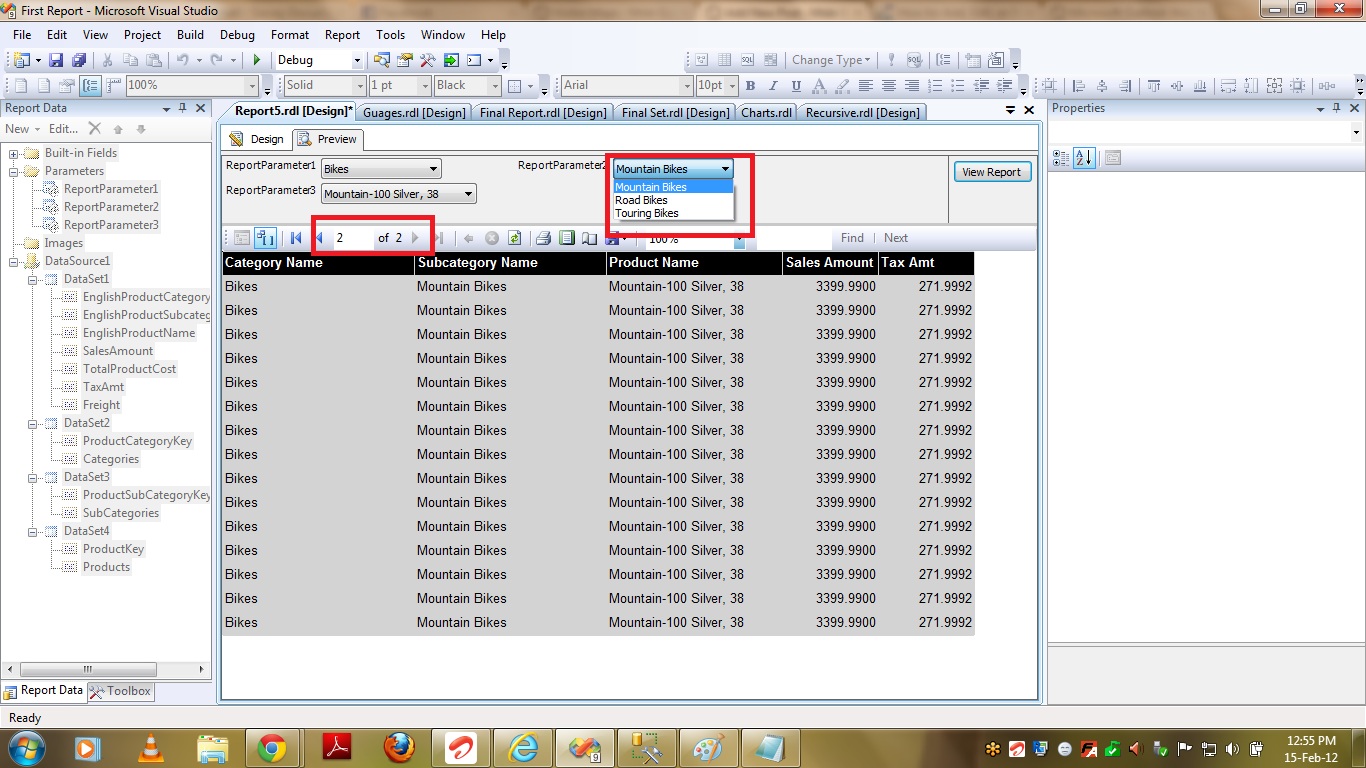Open the Report menu
Viewport: 1366px width, 768px height.
[x=342, y=34]
